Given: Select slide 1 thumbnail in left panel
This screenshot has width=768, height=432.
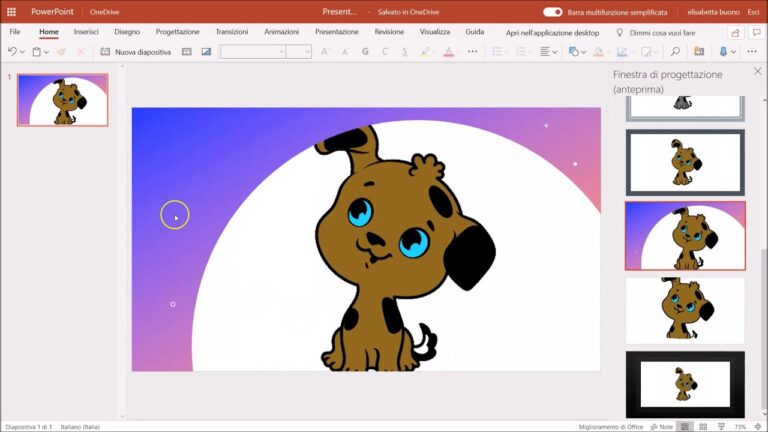Looking at the screenshot, I should [x=63, y=100].
